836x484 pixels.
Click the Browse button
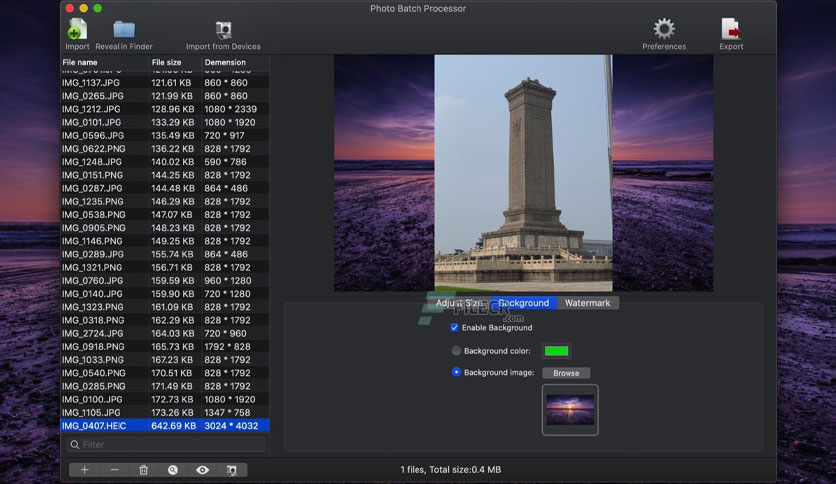pos(566,373)
